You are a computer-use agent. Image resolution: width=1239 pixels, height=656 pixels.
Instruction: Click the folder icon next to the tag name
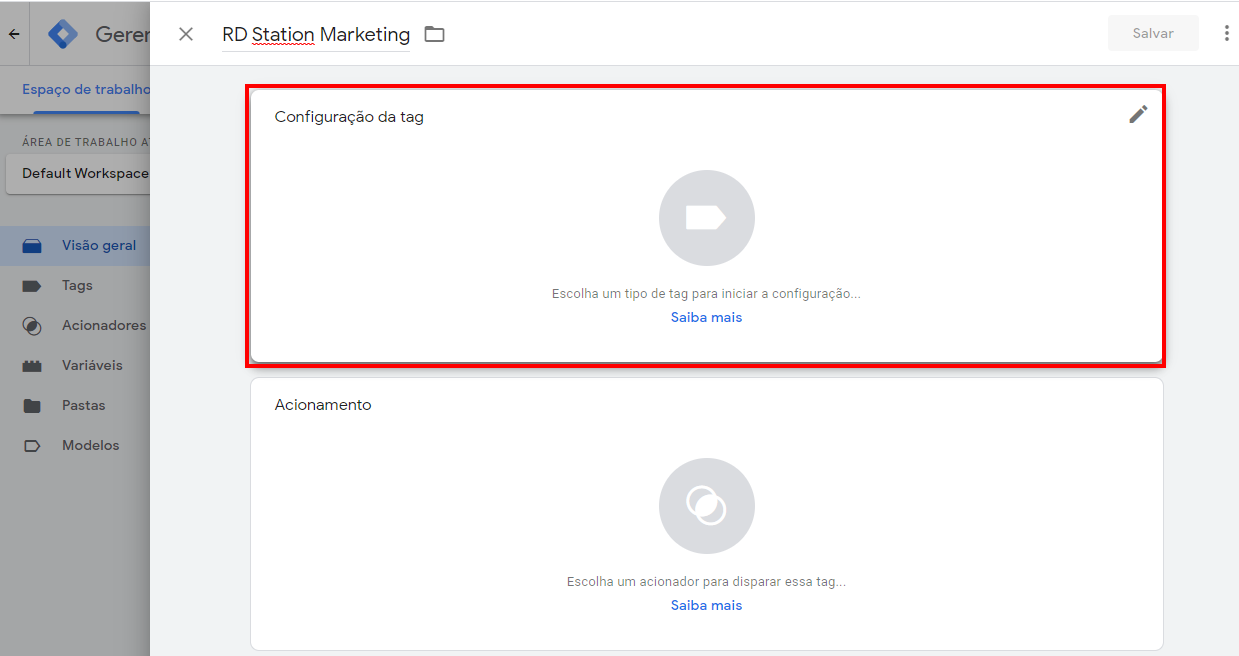point(434,33)
